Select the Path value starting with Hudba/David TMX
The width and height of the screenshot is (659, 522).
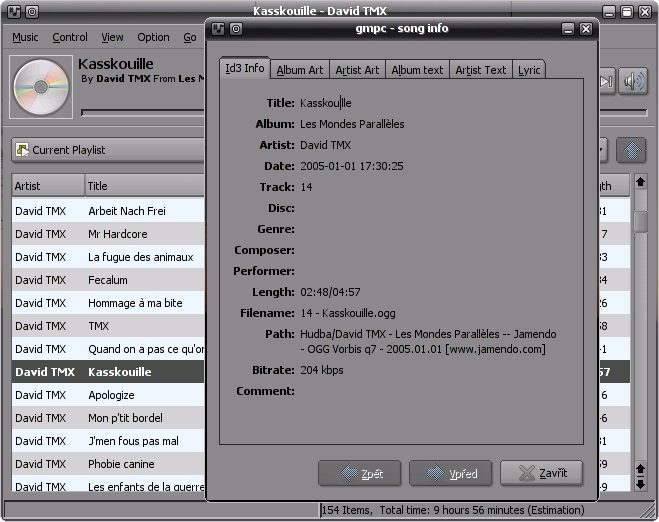(428, 341)
